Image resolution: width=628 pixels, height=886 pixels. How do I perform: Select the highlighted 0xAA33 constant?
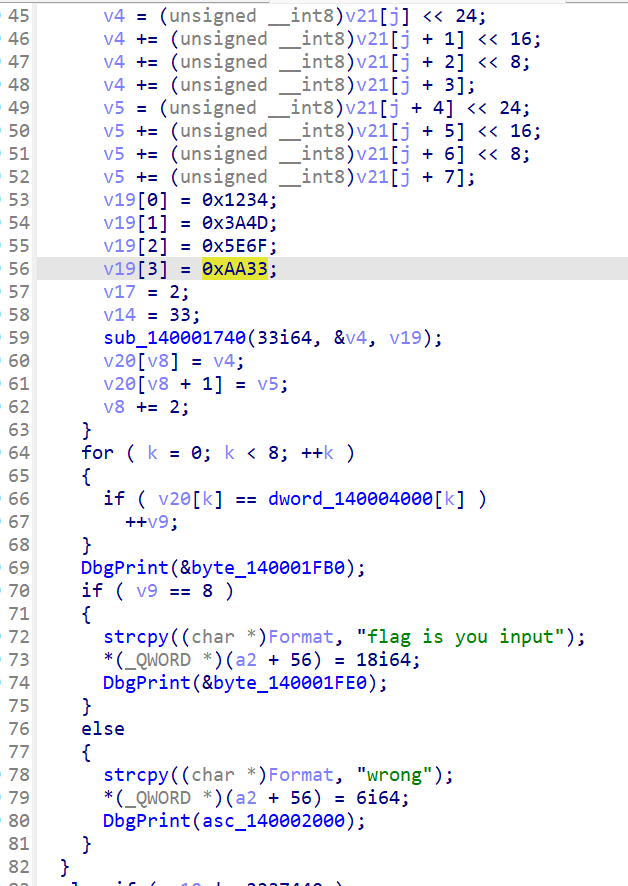click(234, 269)
